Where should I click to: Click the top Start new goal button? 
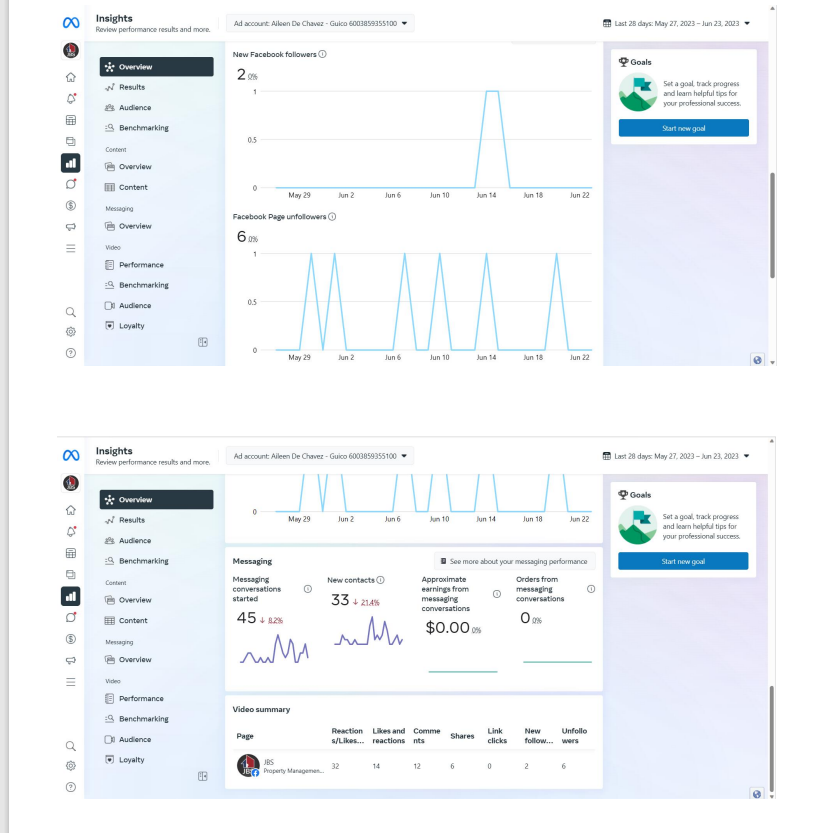pos(684,128)
